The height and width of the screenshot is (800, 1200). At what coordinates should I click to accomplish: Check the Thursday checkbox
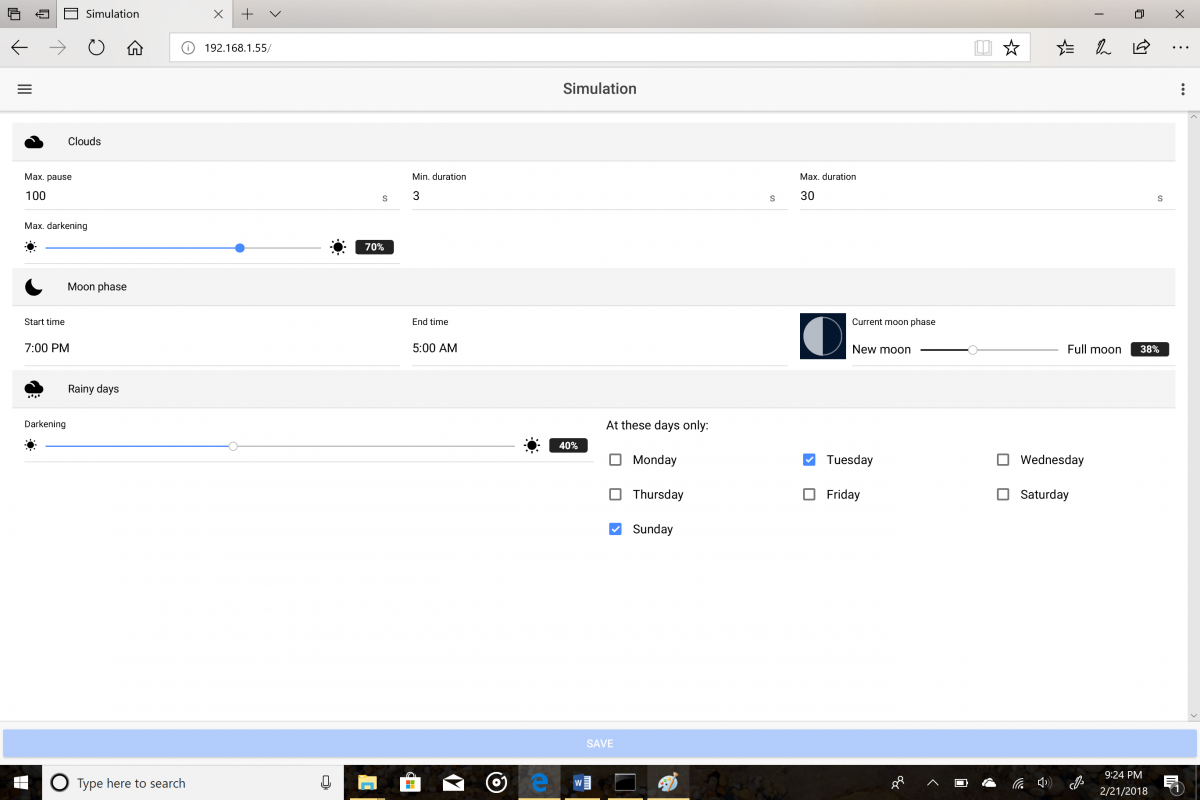[615, 495]
